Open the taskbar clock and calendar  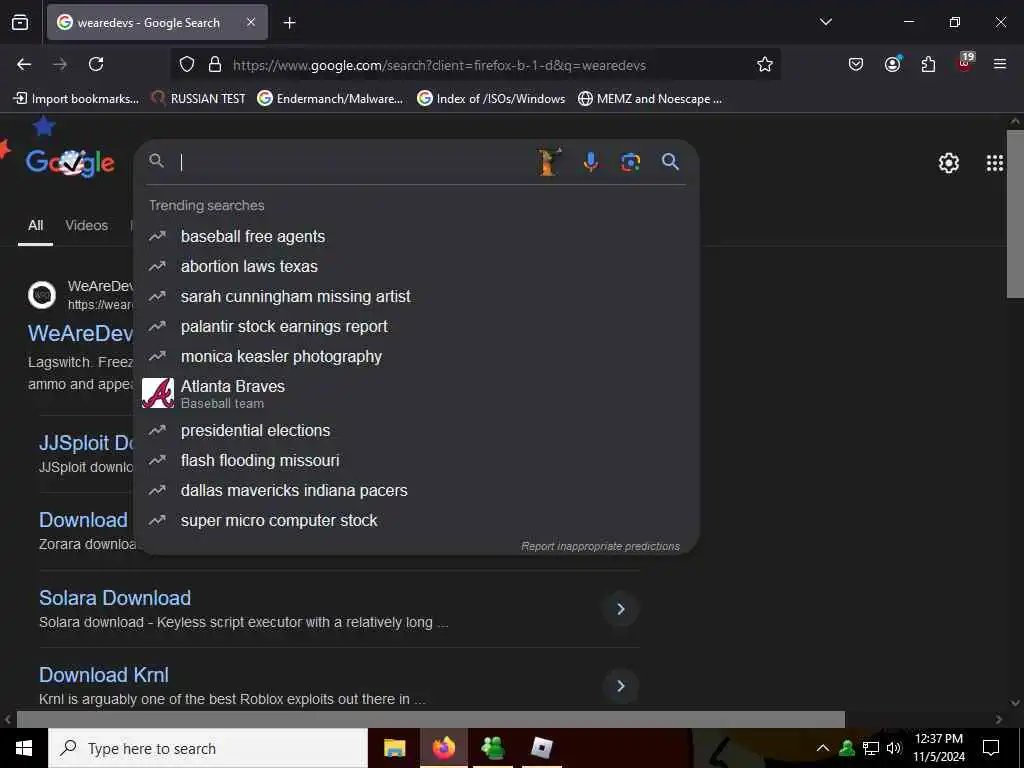[x=938, y=748]
